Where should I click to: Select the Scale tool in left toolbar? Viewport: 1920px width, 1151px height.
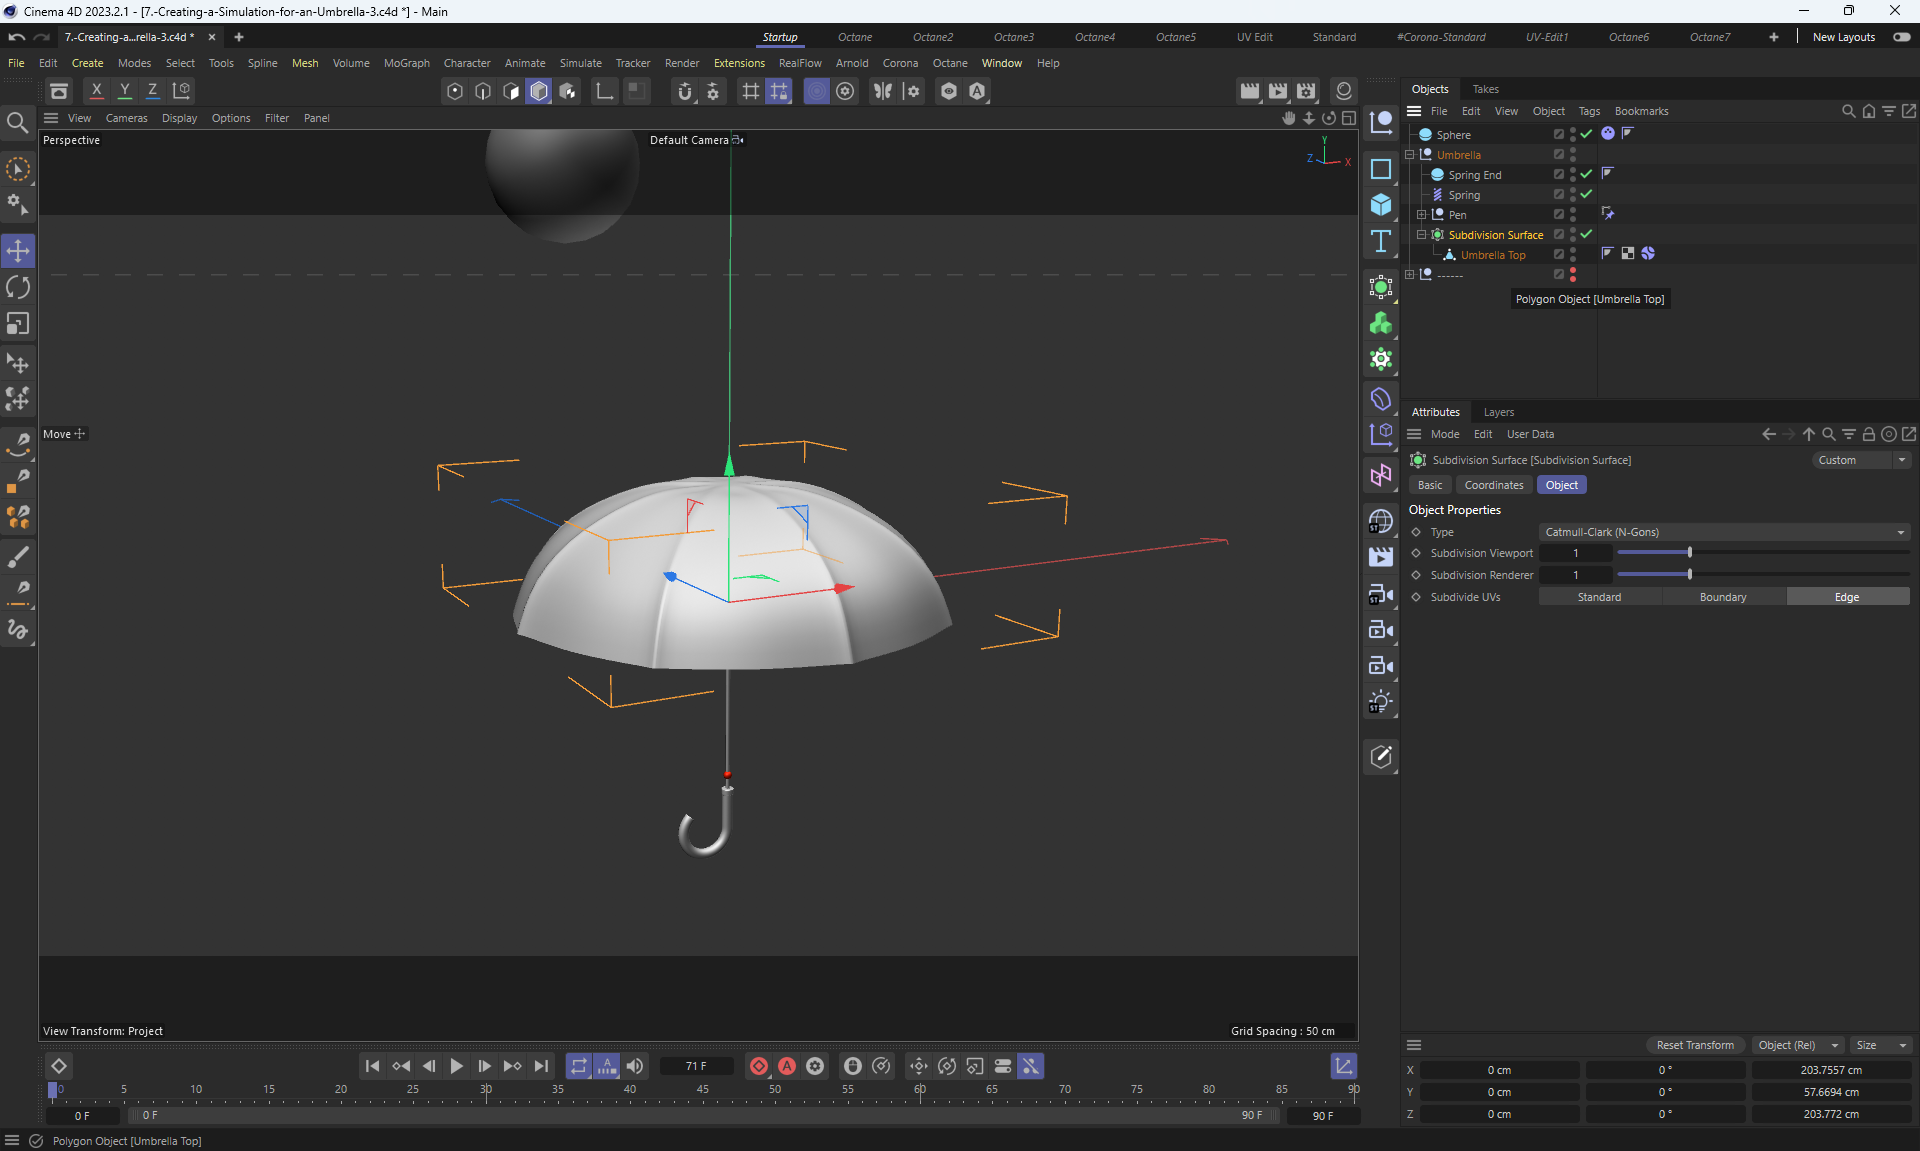coord(18,324)
